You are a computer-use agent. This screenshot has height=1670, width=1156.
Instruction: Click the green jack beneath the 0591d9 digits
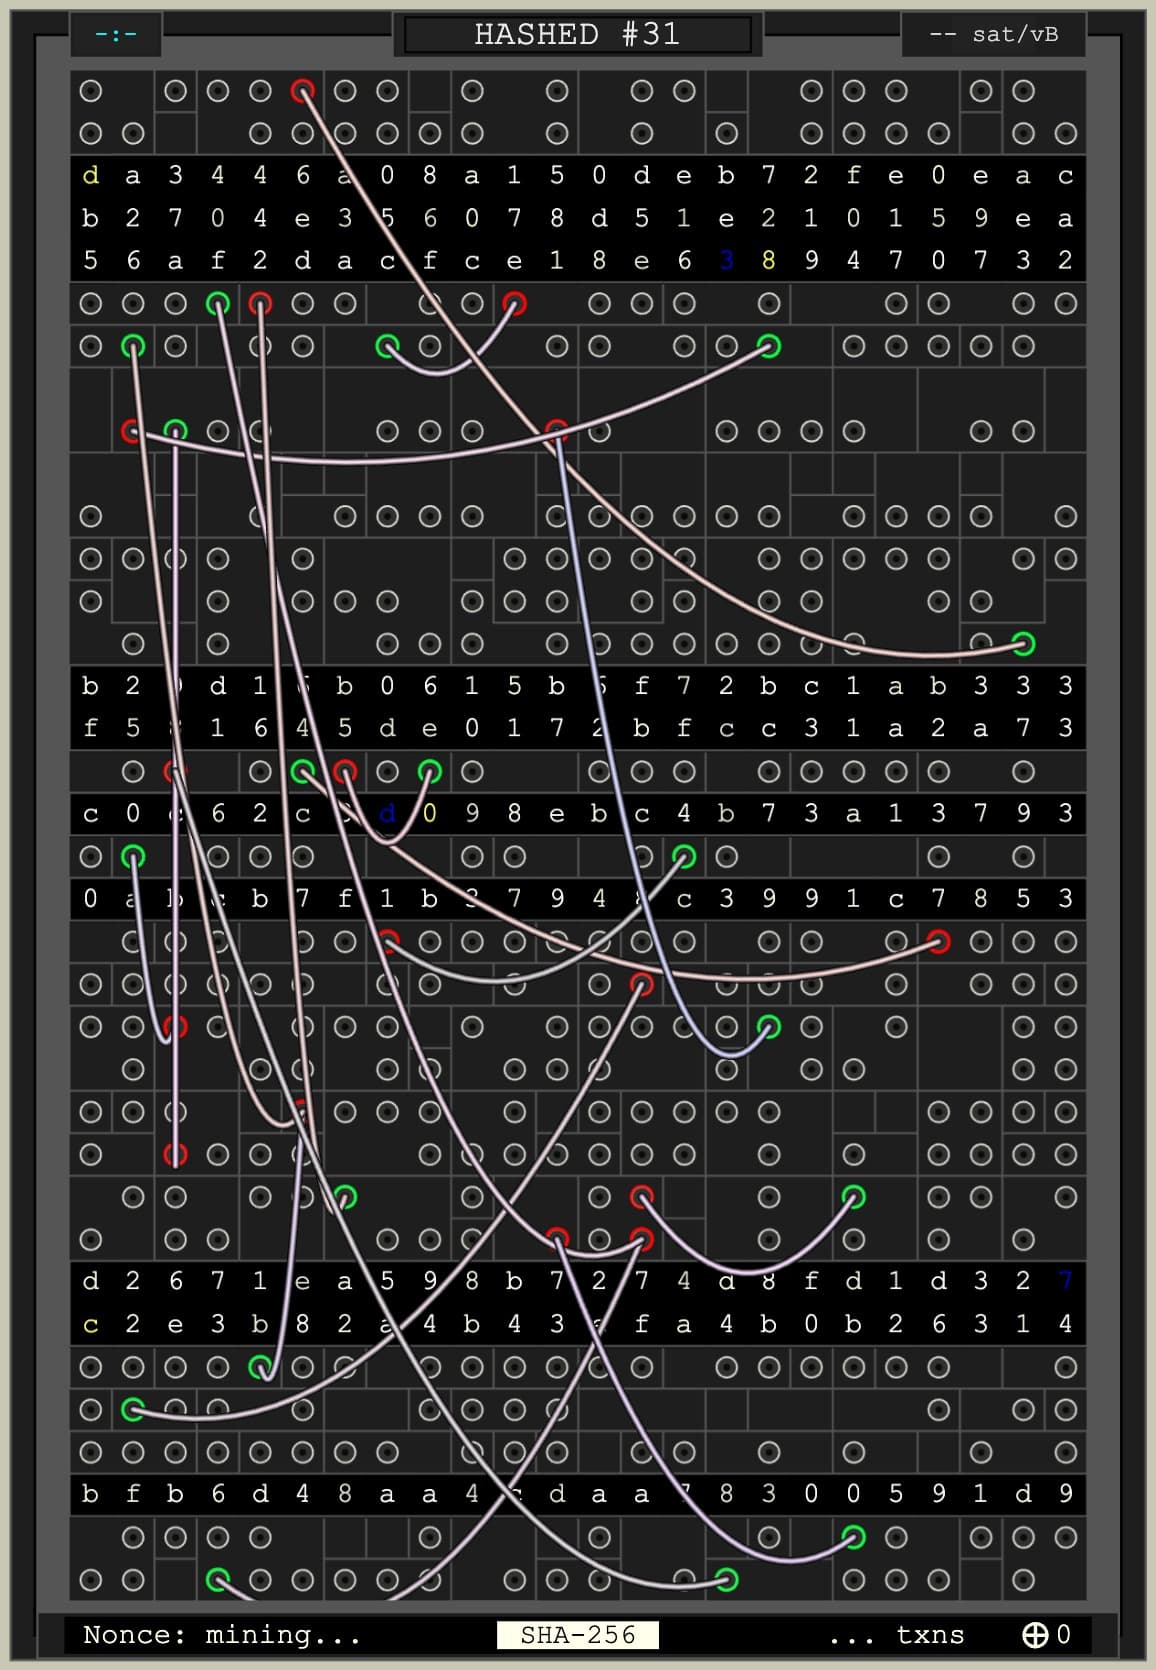[x=853, y=1537]
